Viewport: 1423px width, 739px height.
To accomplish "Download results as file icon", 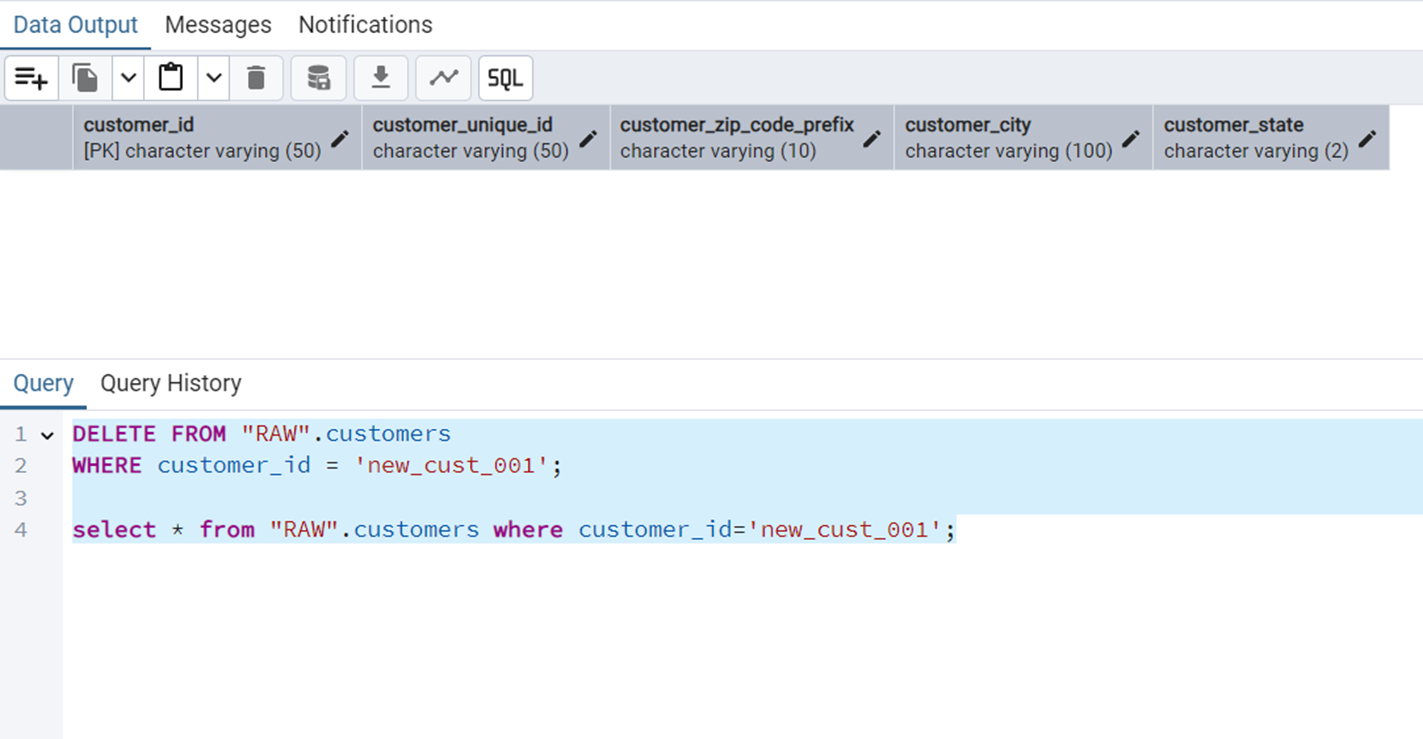I will [x=381, y=78].
